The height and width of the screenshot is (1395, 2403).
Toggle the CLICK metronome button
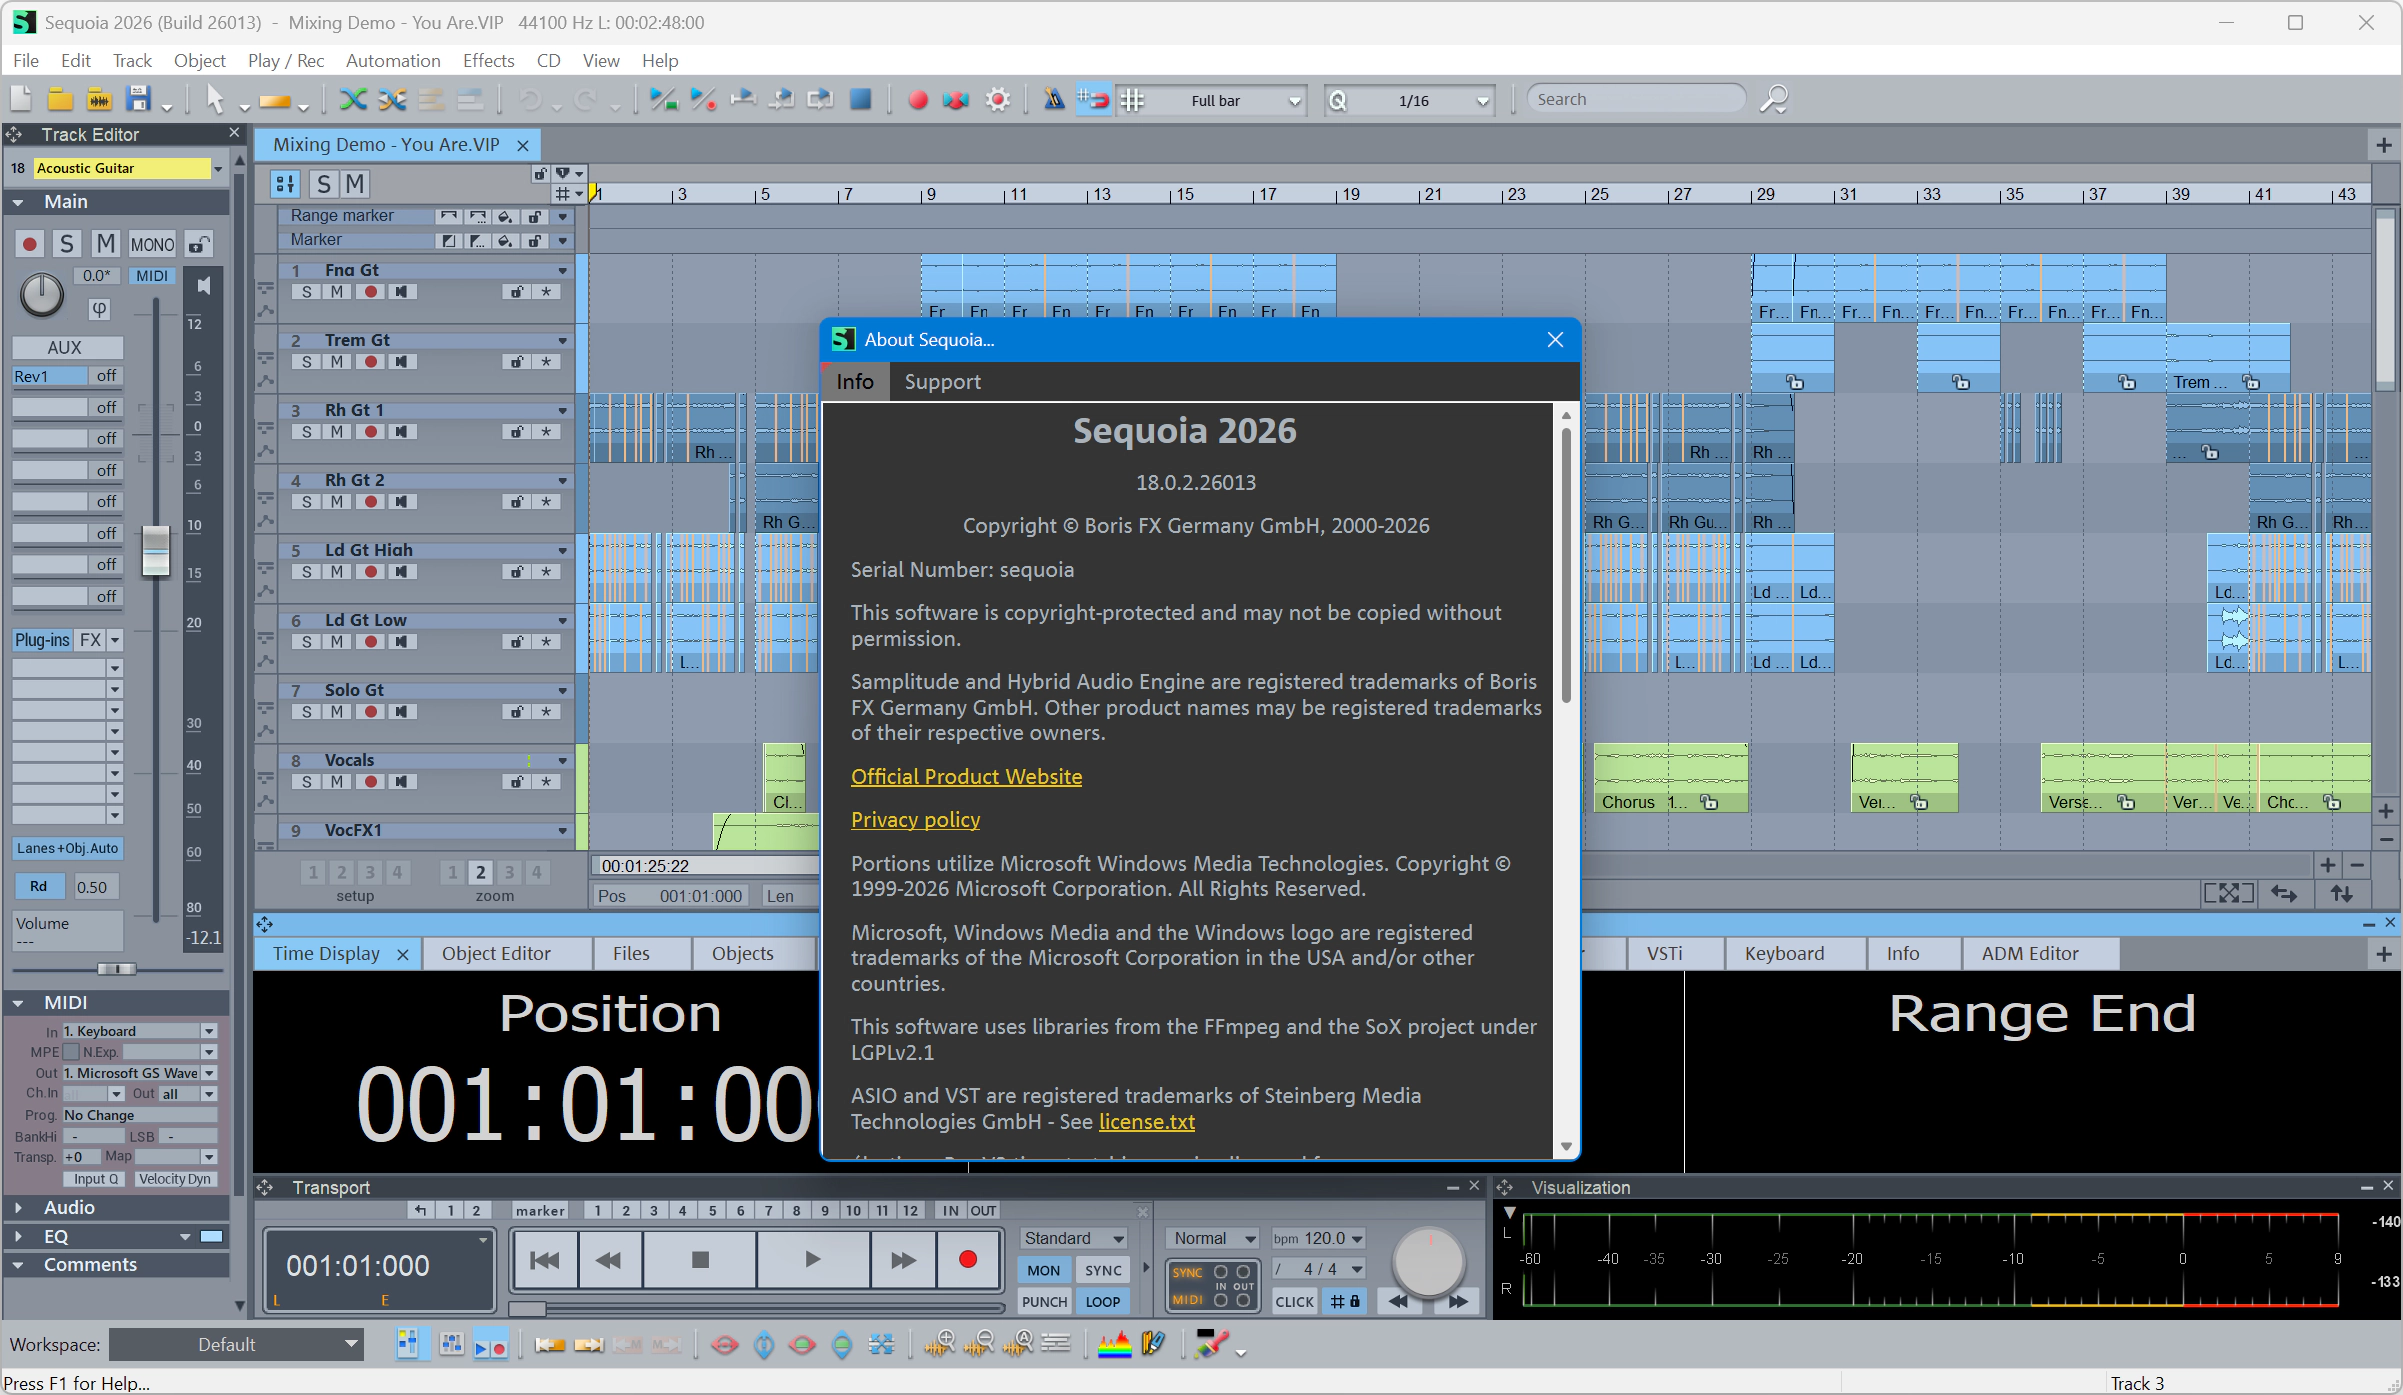(1294, 1301)
